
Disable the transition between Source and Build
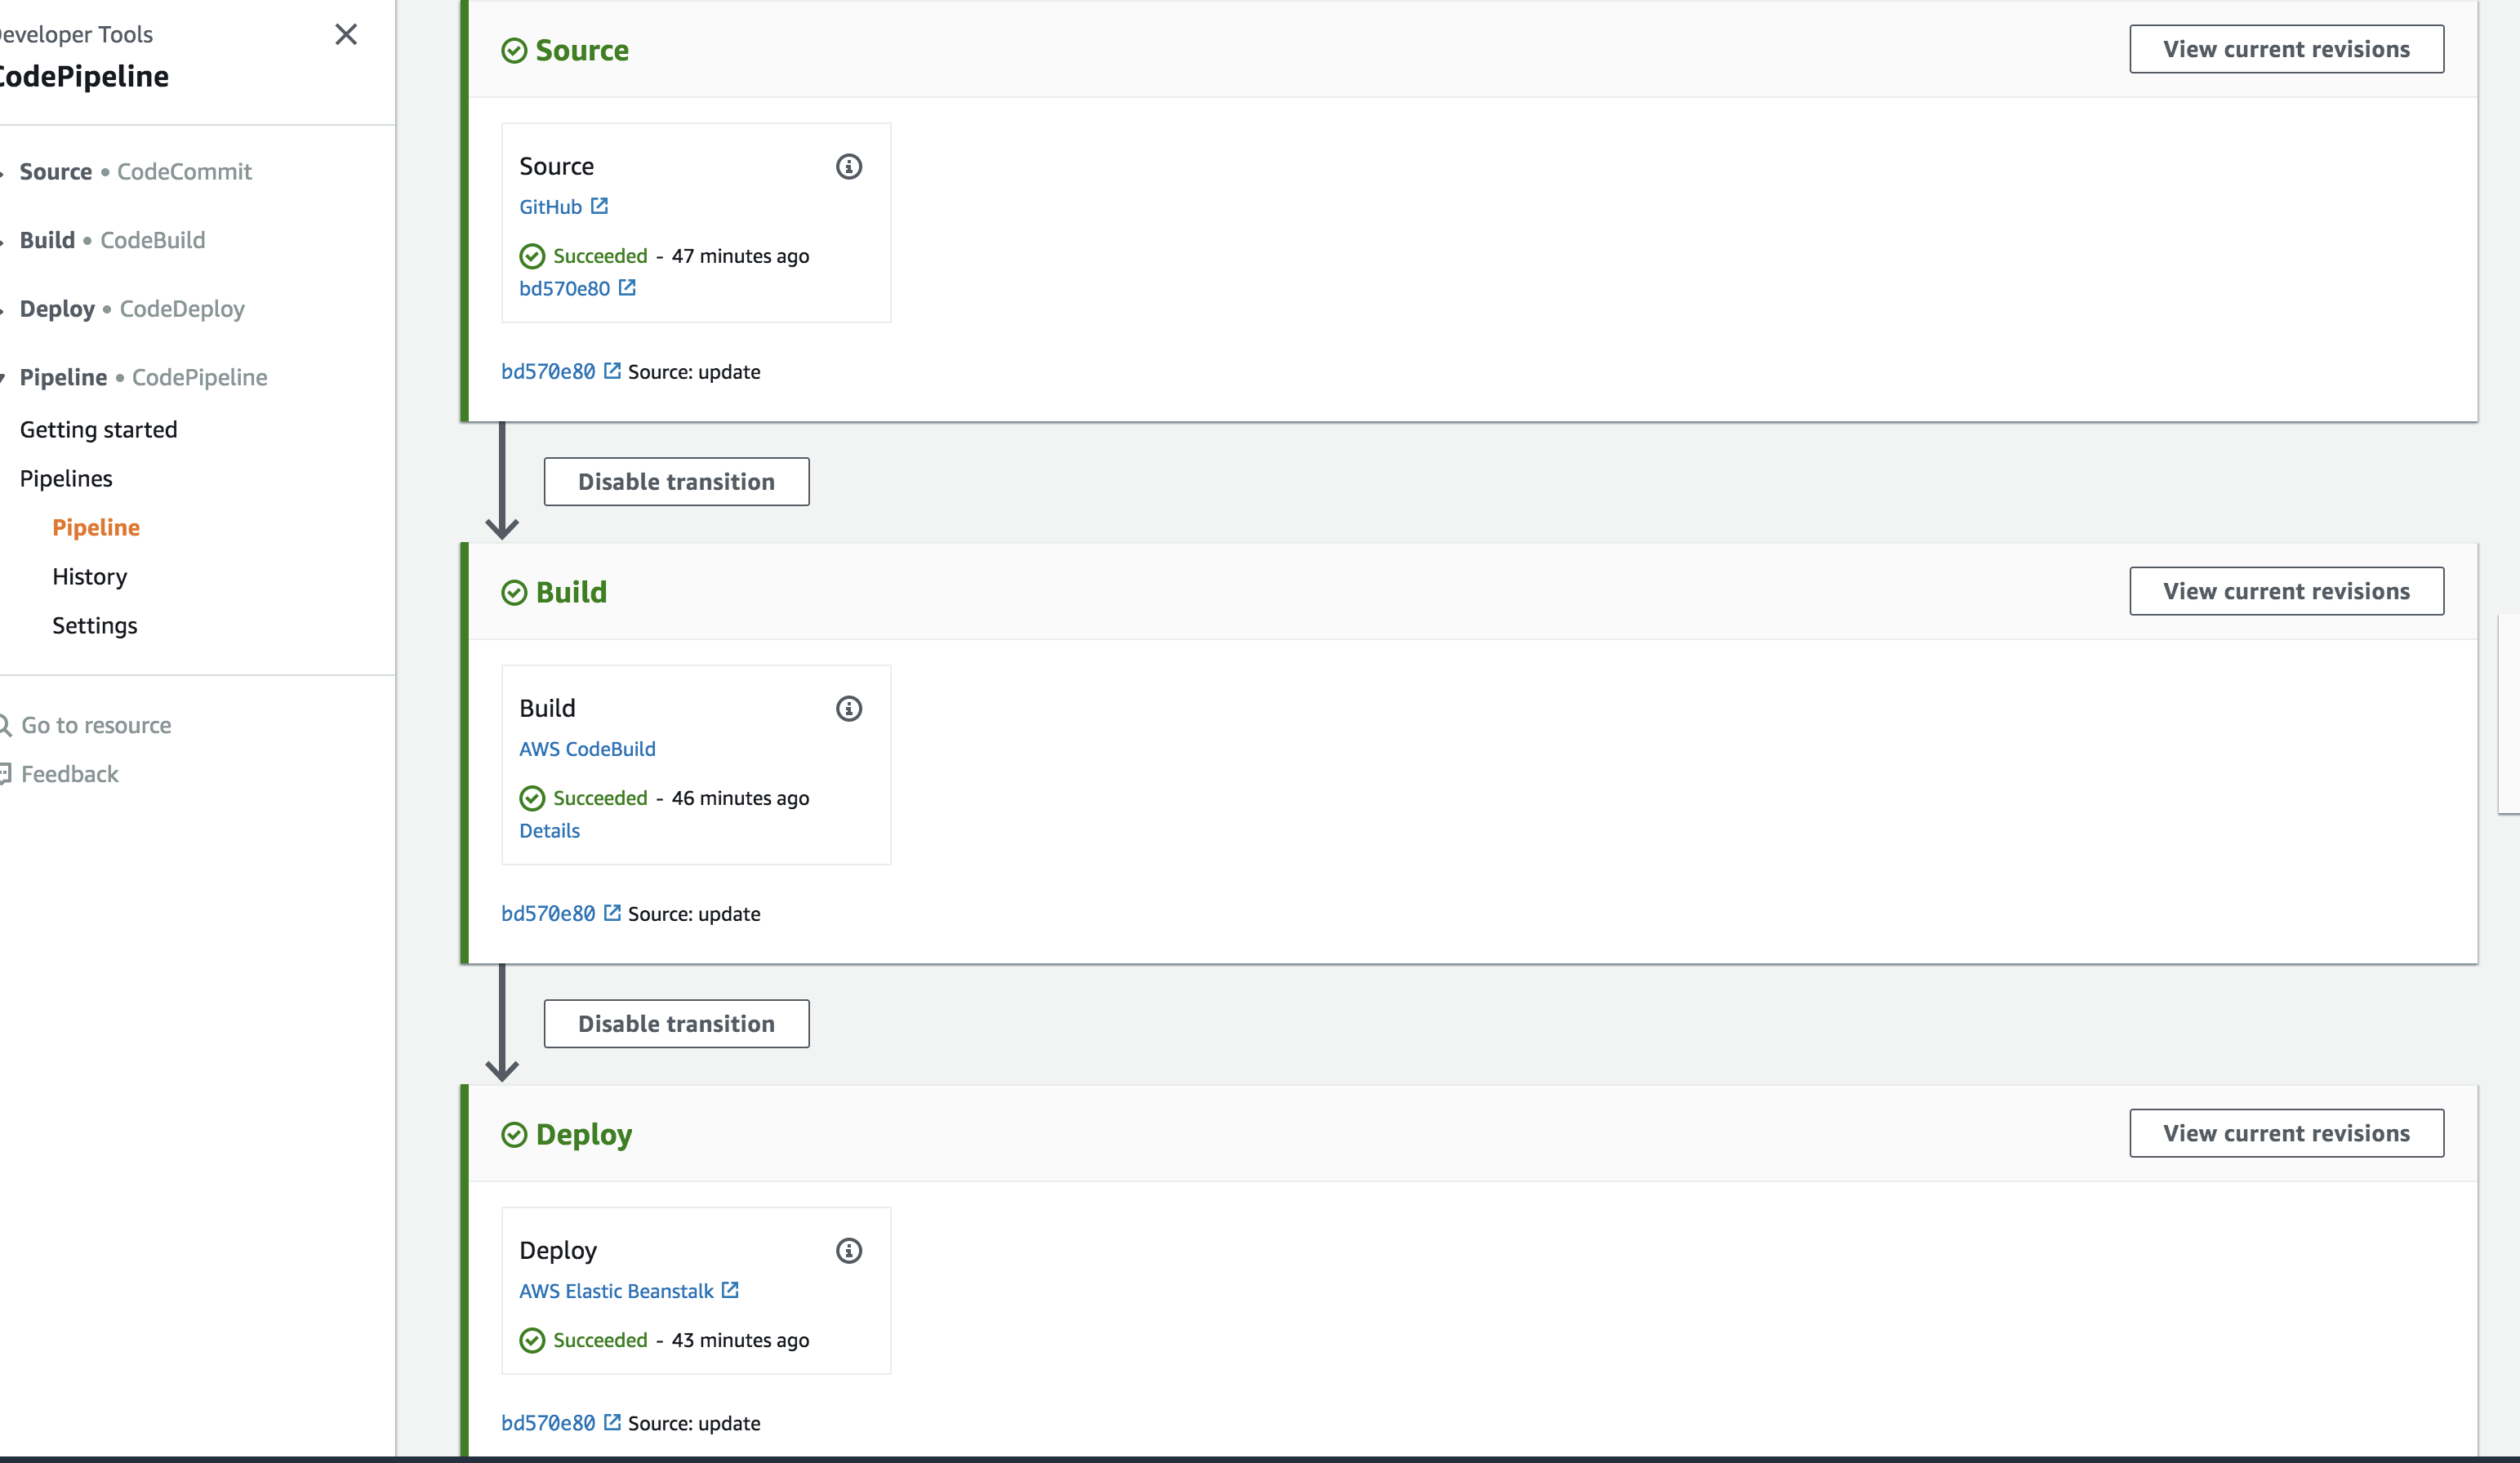676,481
